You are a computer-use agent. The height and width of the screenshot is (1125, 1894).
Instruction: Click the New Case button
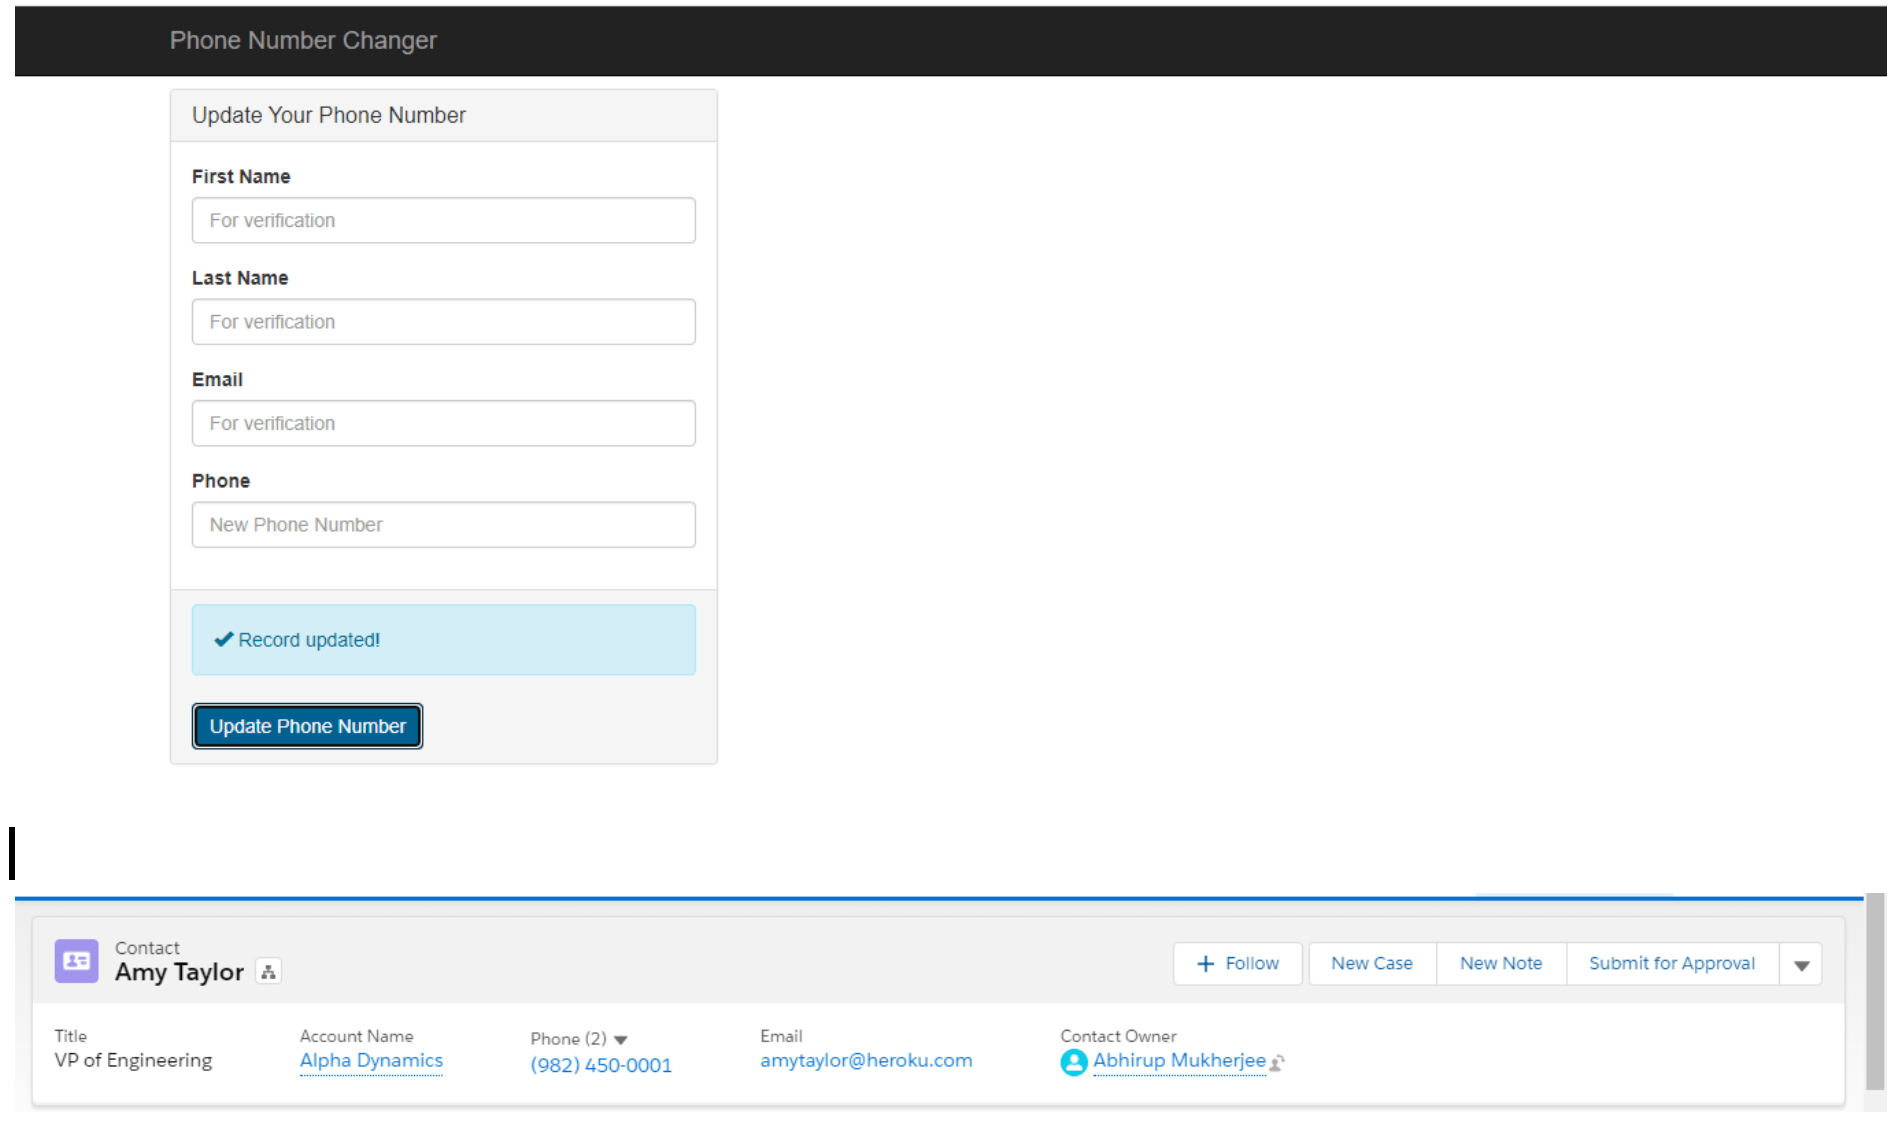(x=1371, y=964)
